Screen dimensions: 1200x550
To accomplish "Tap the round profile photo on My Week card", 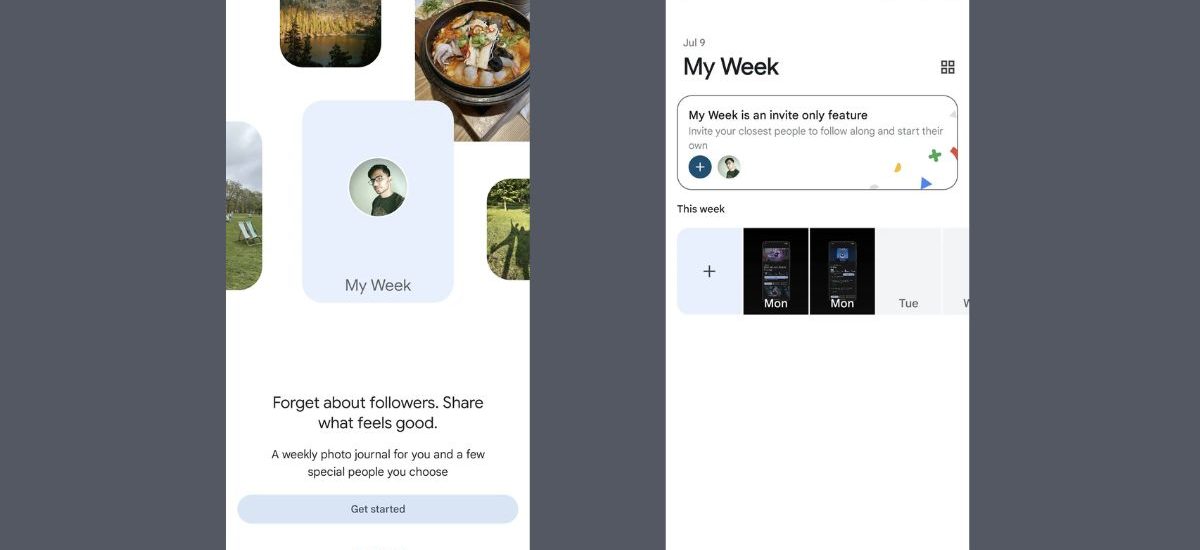I will pyautogui.click(x=378, y=187).
